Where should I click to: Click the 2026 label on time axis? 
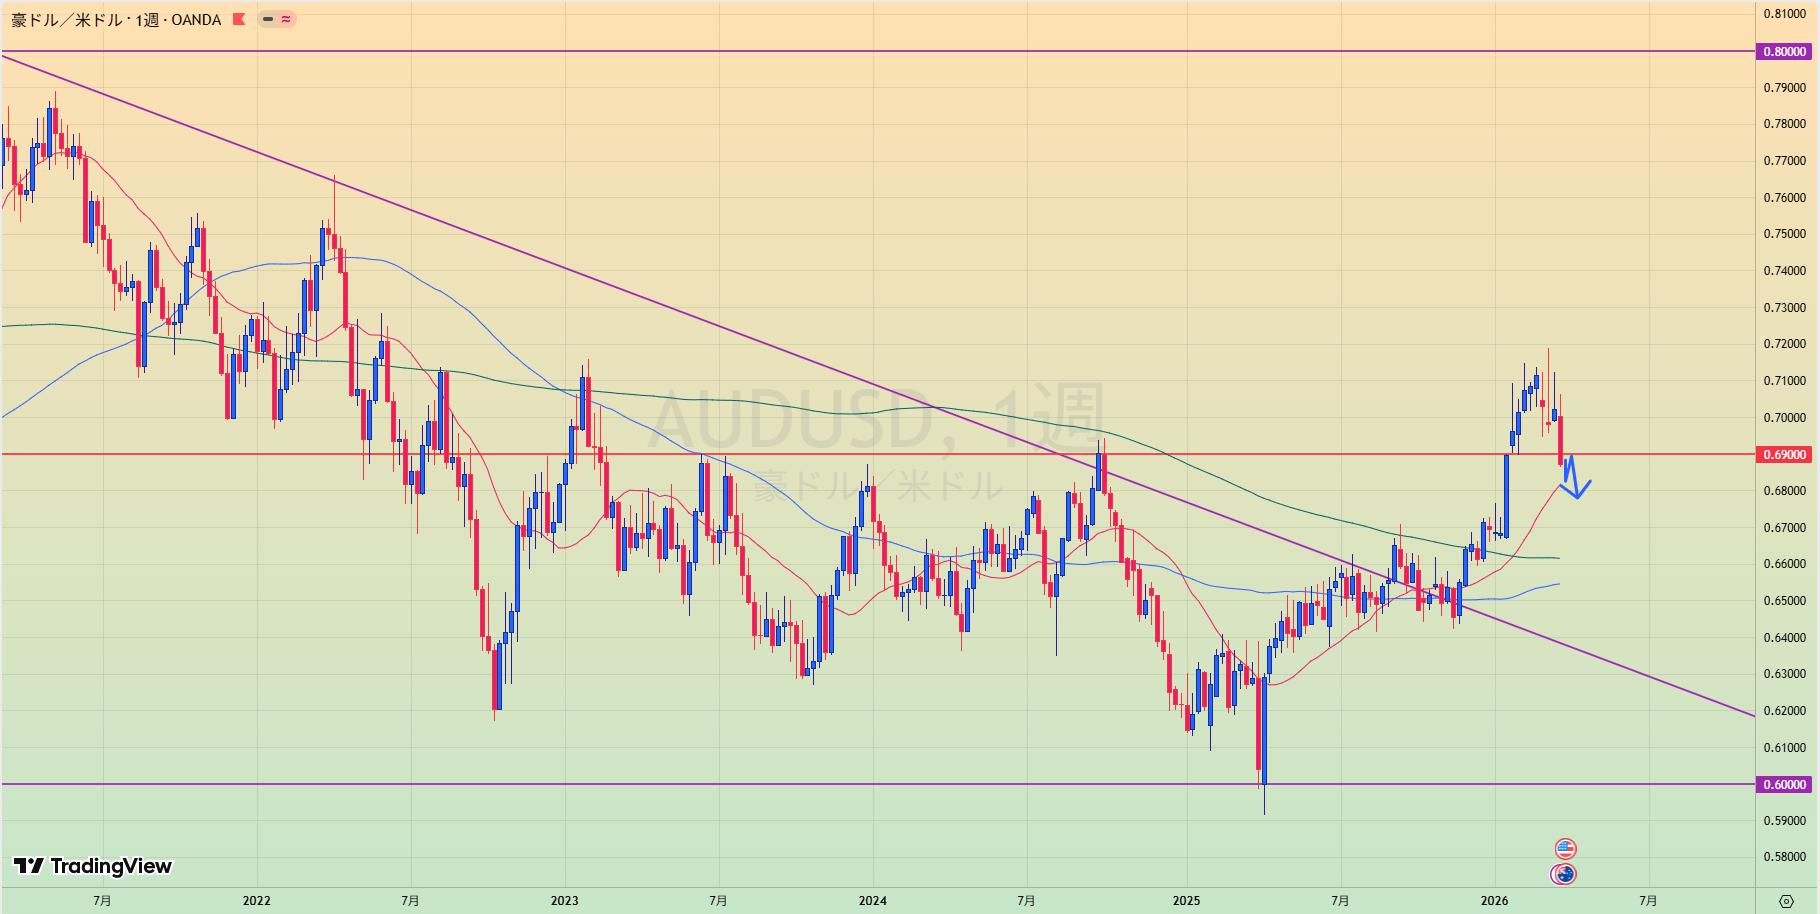[1494, 900]
